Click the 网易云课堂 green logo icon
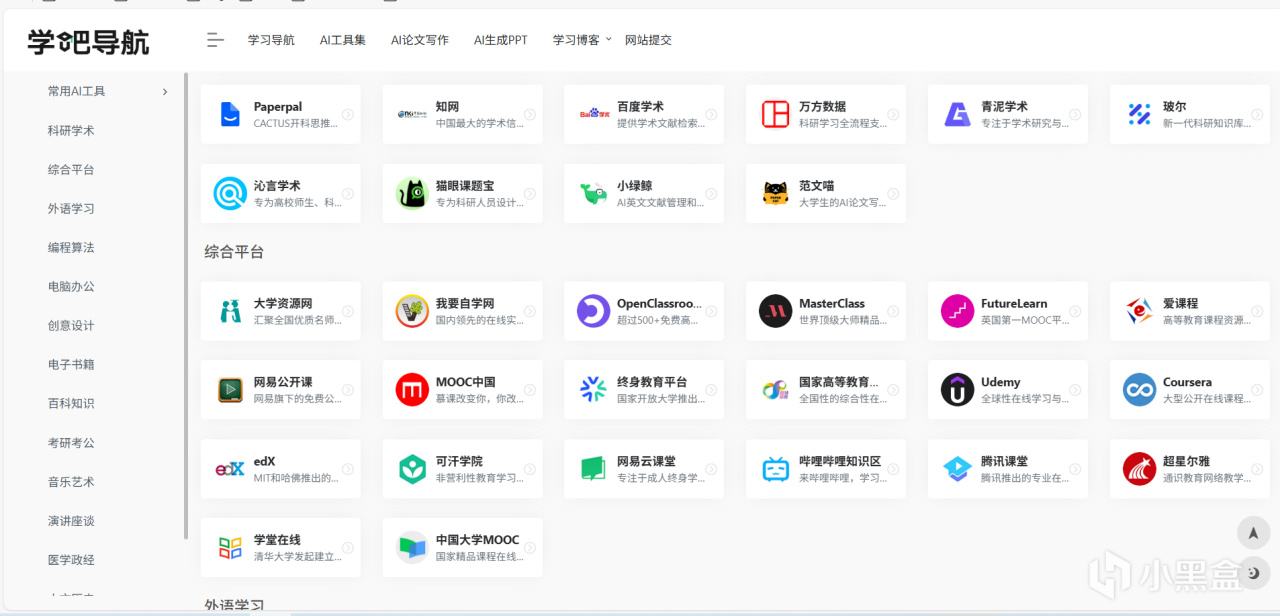 [x=594, y=469]
